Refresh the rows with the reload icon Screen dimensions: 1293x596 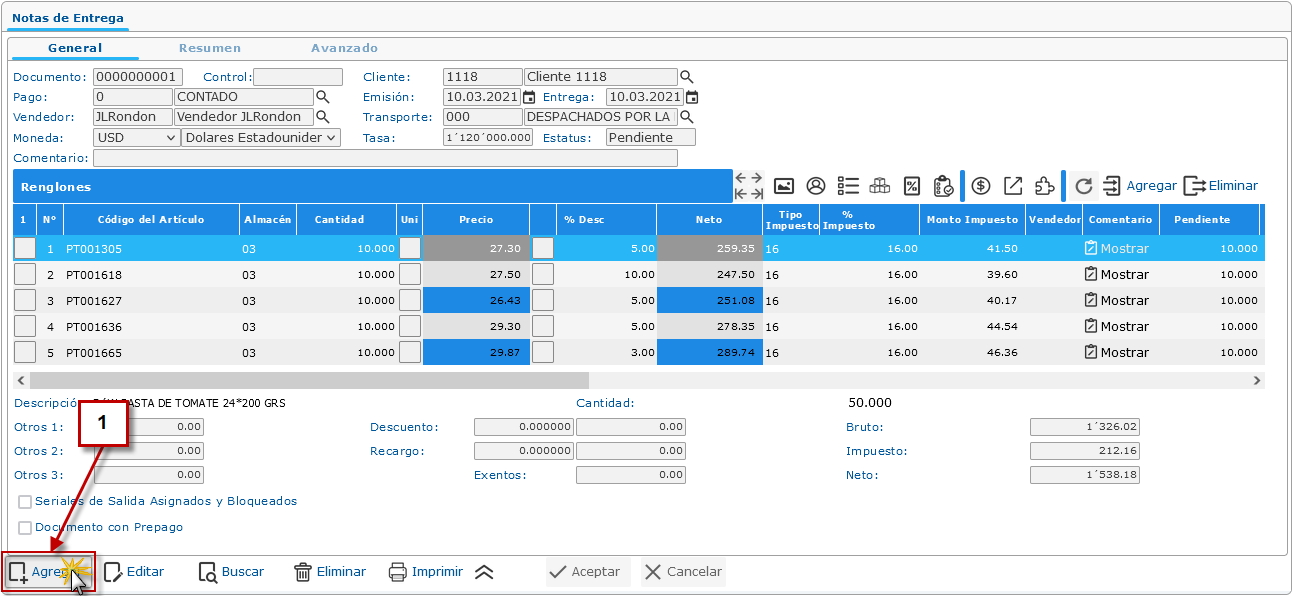[x=1084, y=186]
